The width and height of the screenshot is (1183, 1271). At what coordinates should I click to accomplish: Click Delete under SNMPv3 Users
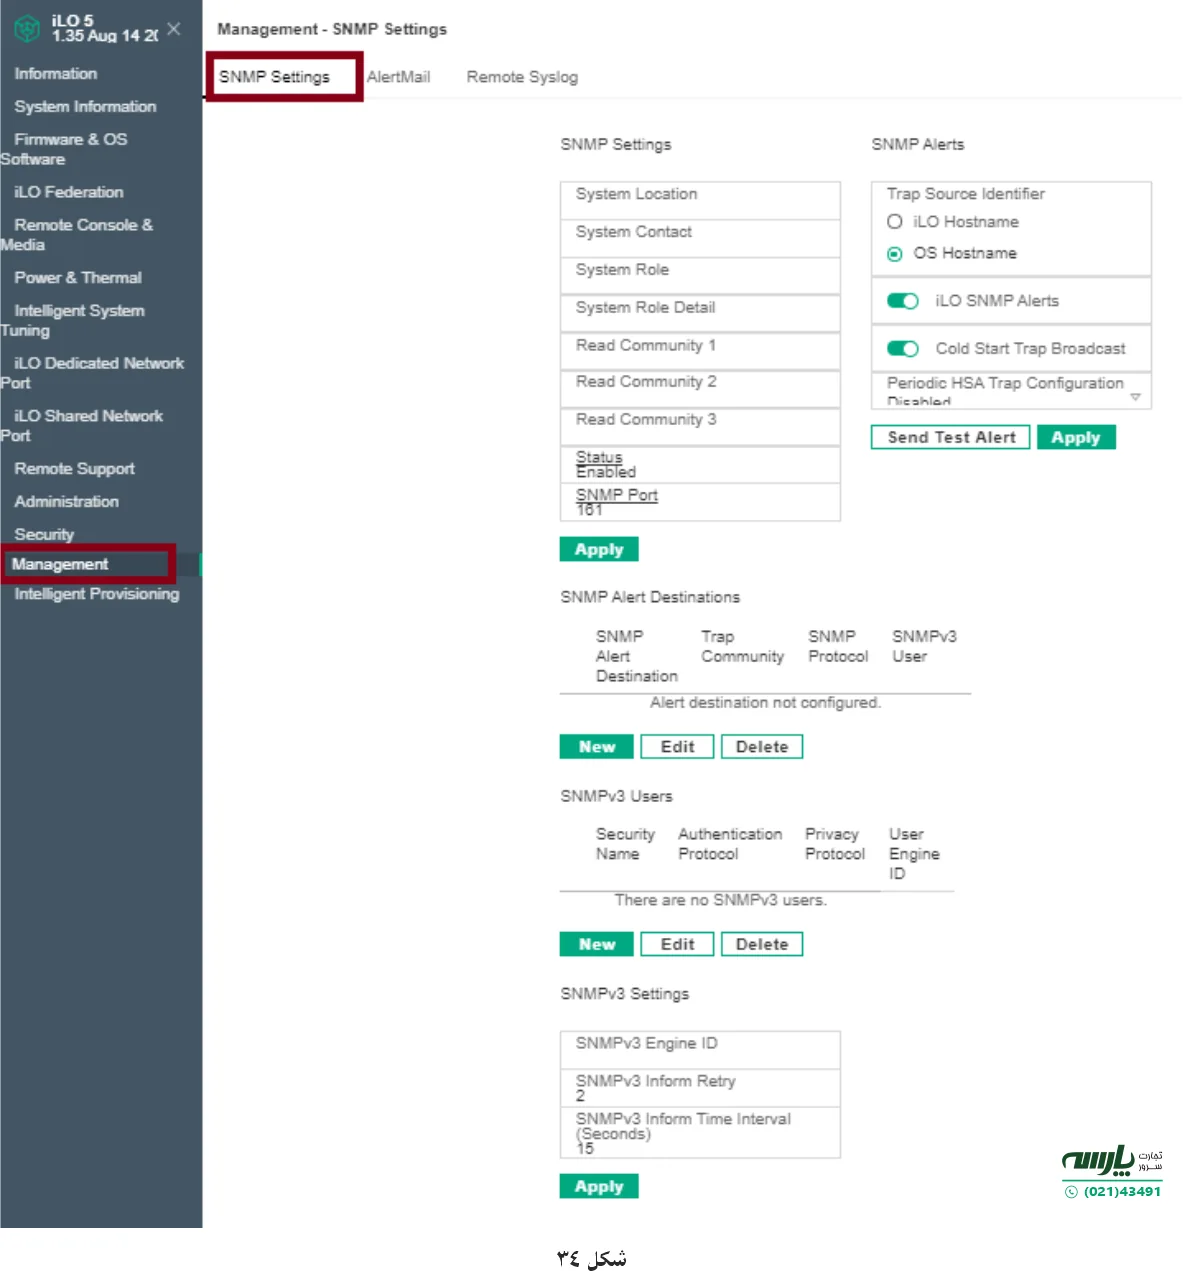[761, 943]
